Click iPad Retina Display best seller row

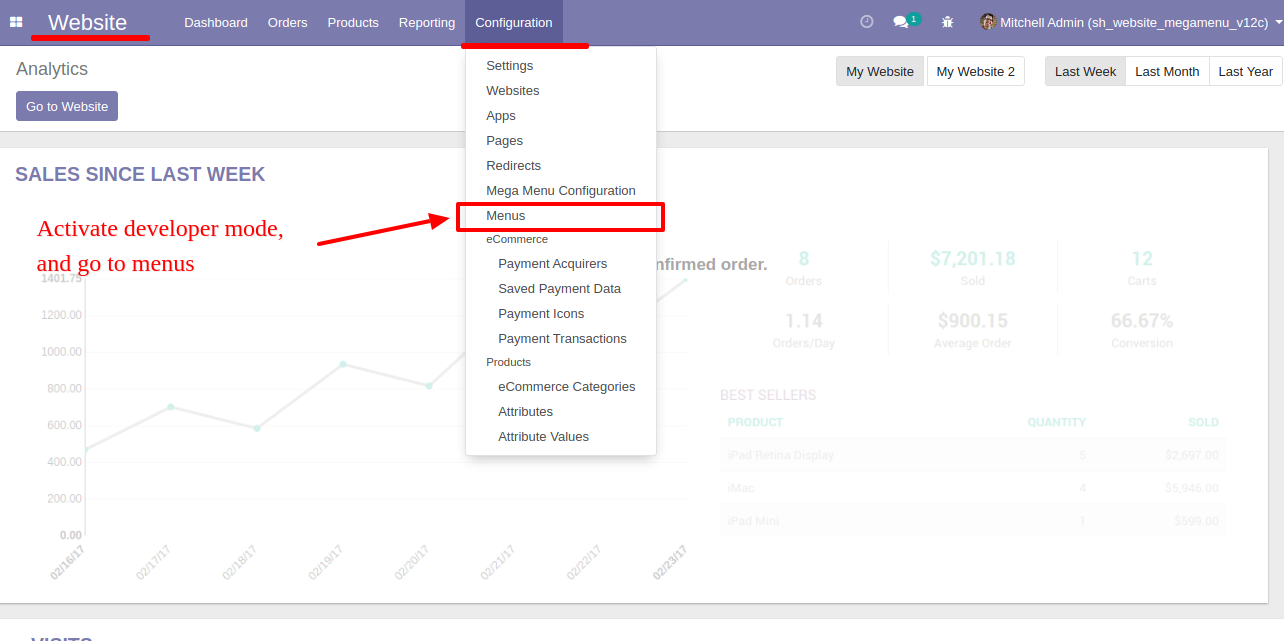973,455
